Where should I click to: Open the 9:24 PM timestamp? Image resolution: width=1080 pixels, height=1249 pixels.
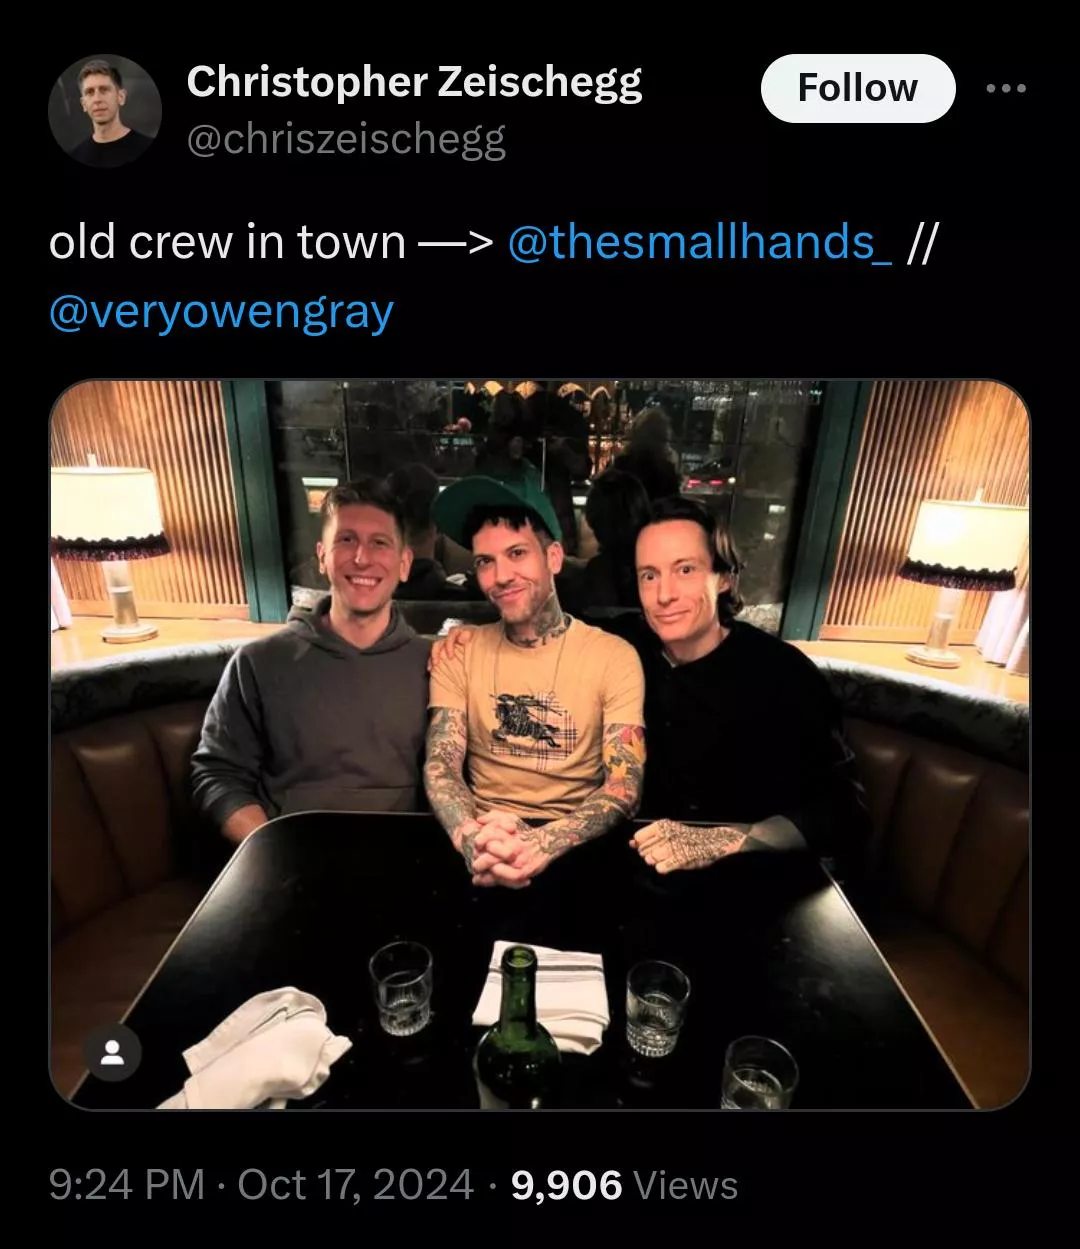coord(127,1185)
